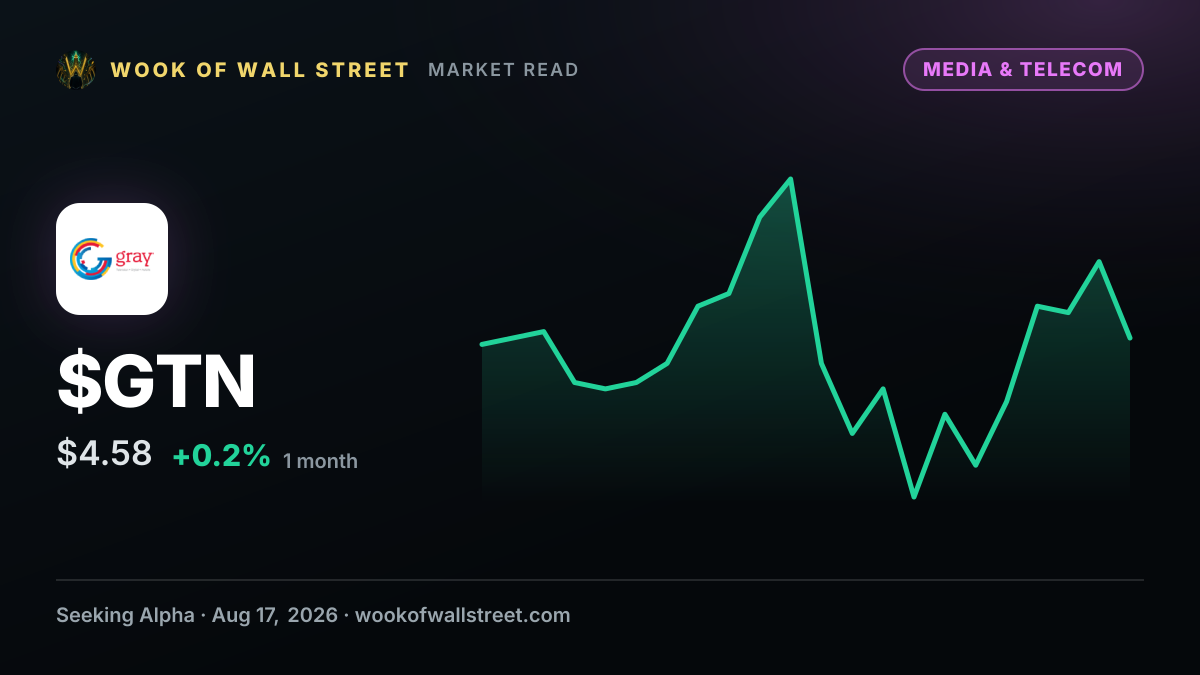Select the Media & Telecom tag

click(1023, 69)
